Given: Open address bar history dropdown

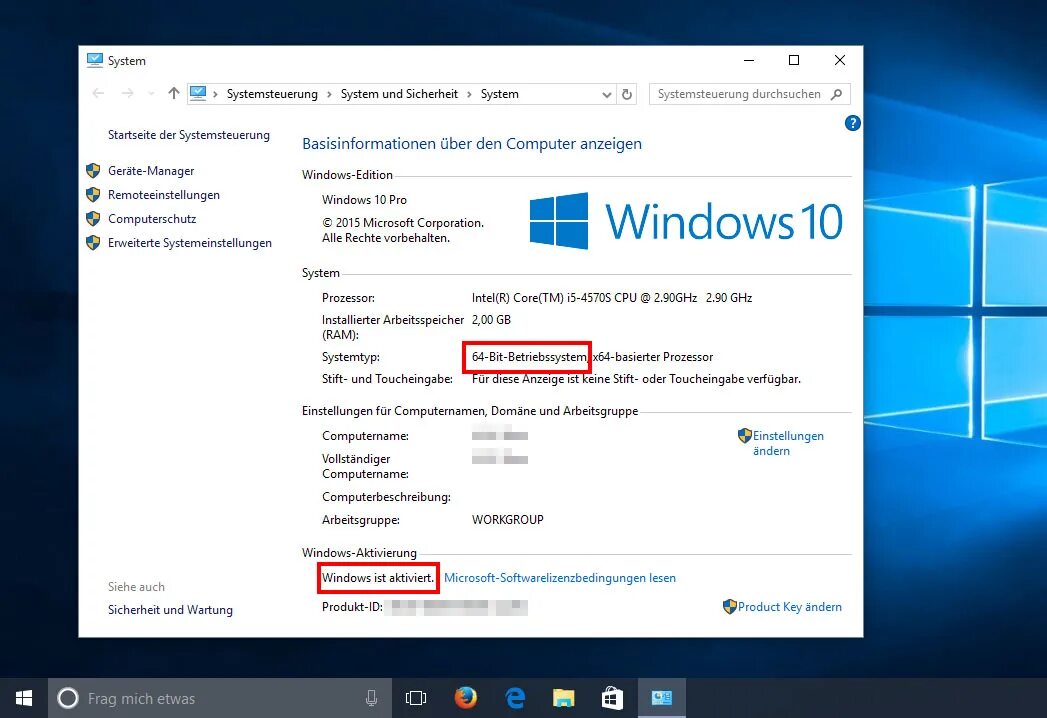Looking at the screenshot, I should [606, 94].
